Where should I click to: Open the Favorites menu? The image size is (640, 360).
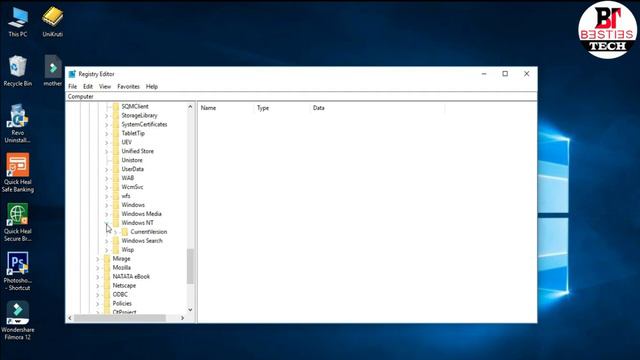[128, 87]
